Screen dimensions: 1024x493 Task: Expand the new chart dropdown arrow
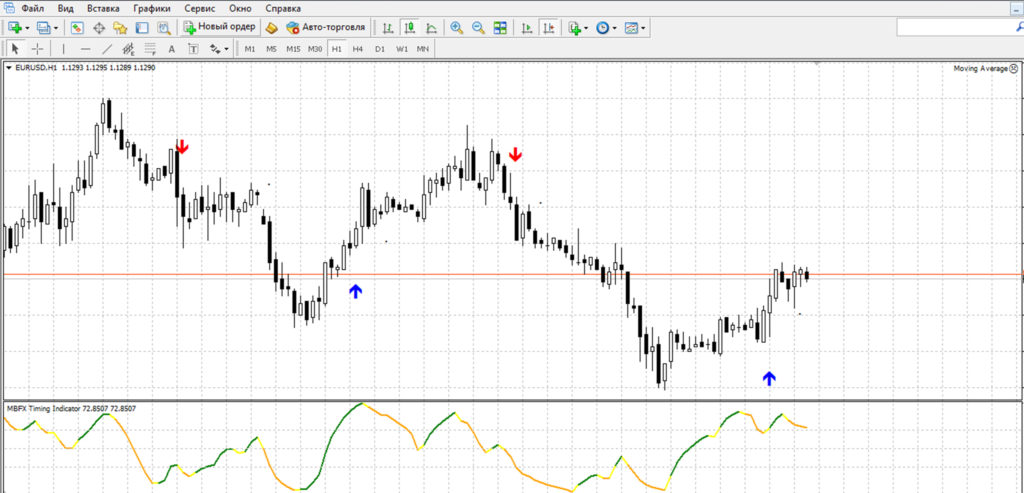pyautogui.click(x=28, y=27)
